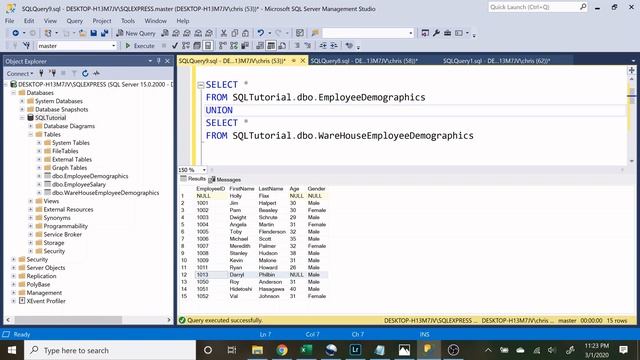
Task: Click the Parse checkmark icon beside Execute
Action: click(x=175, y=46)
